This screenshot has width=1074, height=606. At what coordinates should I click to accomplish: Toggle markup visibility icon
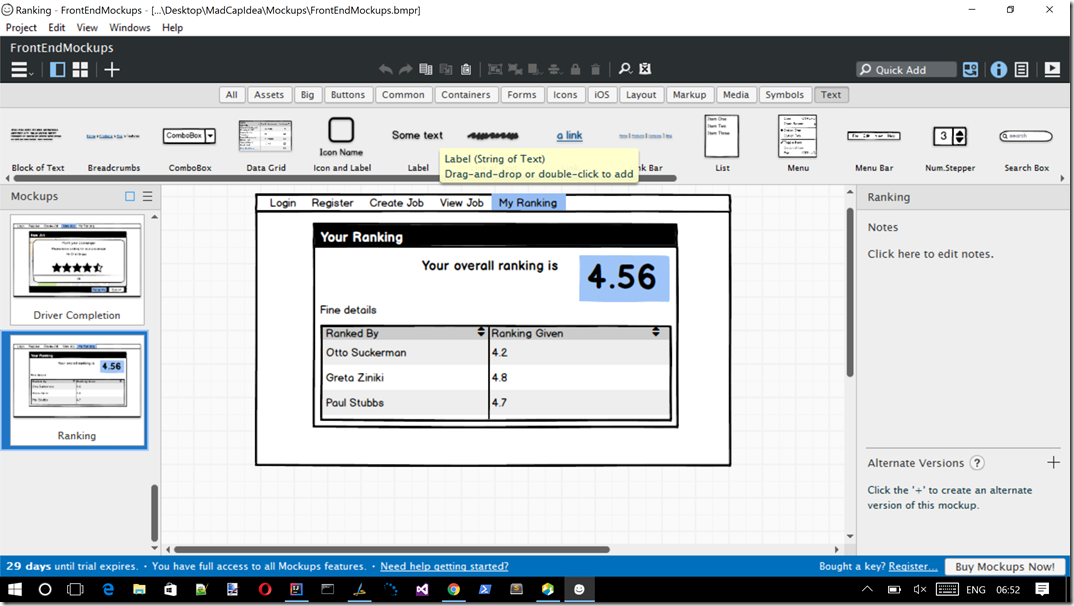click(645, 68)
